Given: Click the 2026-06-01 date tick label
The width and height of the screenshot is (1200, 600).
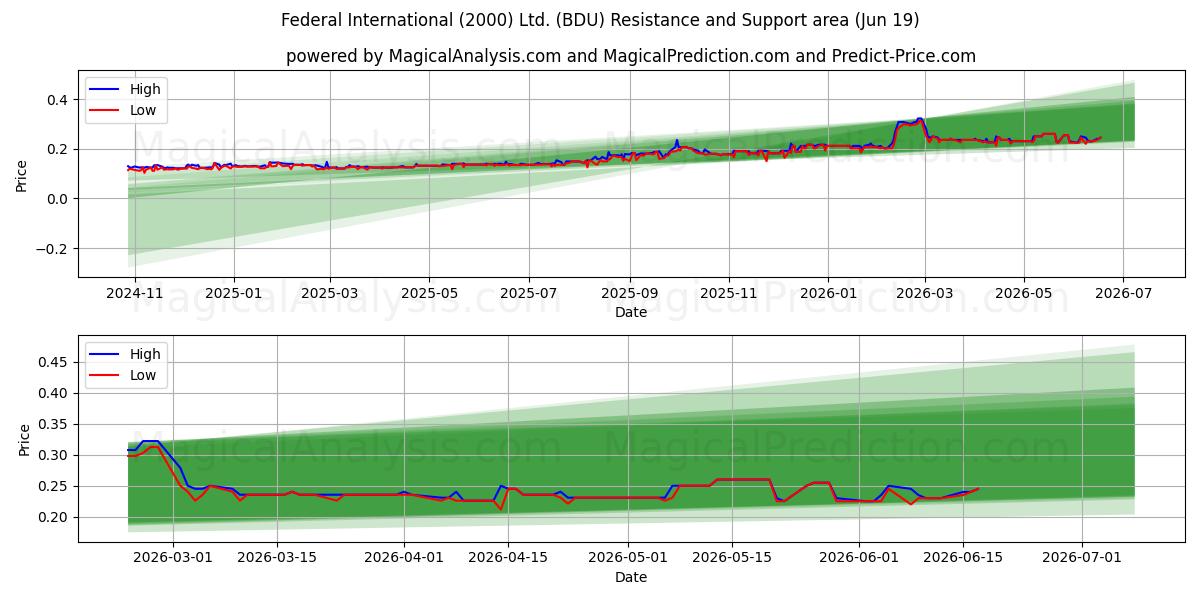Looking at the screenshot, I should 858,559.
